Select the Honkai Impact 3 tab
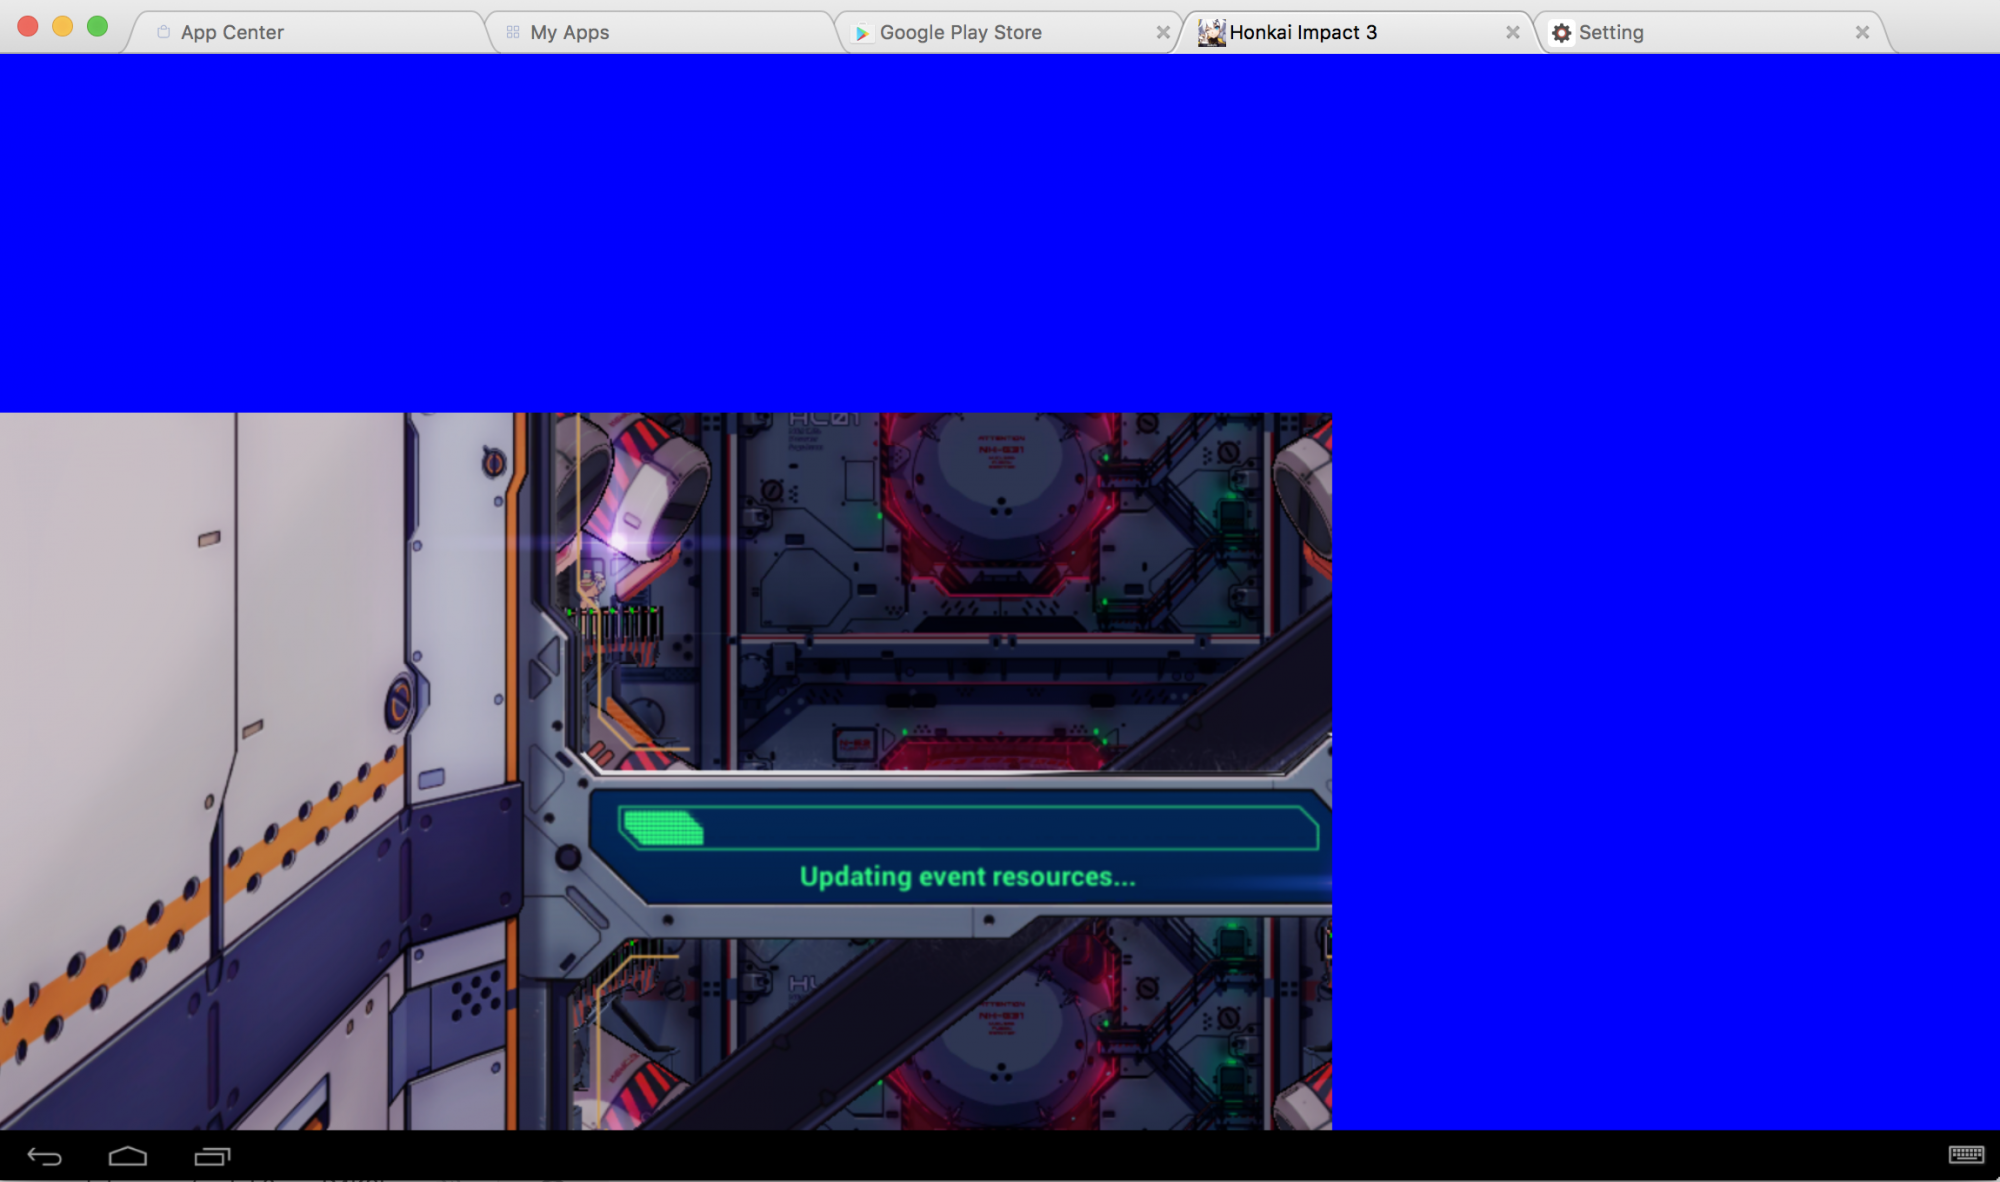 tap(1358, 32)
